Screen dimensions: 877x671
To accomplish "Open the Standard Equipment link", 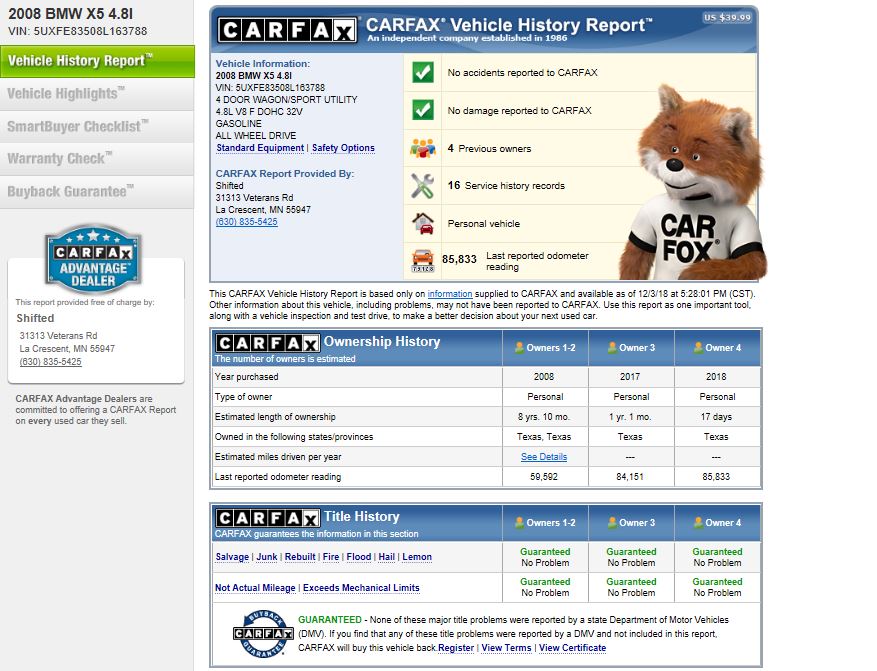I will tap(260, 148).
